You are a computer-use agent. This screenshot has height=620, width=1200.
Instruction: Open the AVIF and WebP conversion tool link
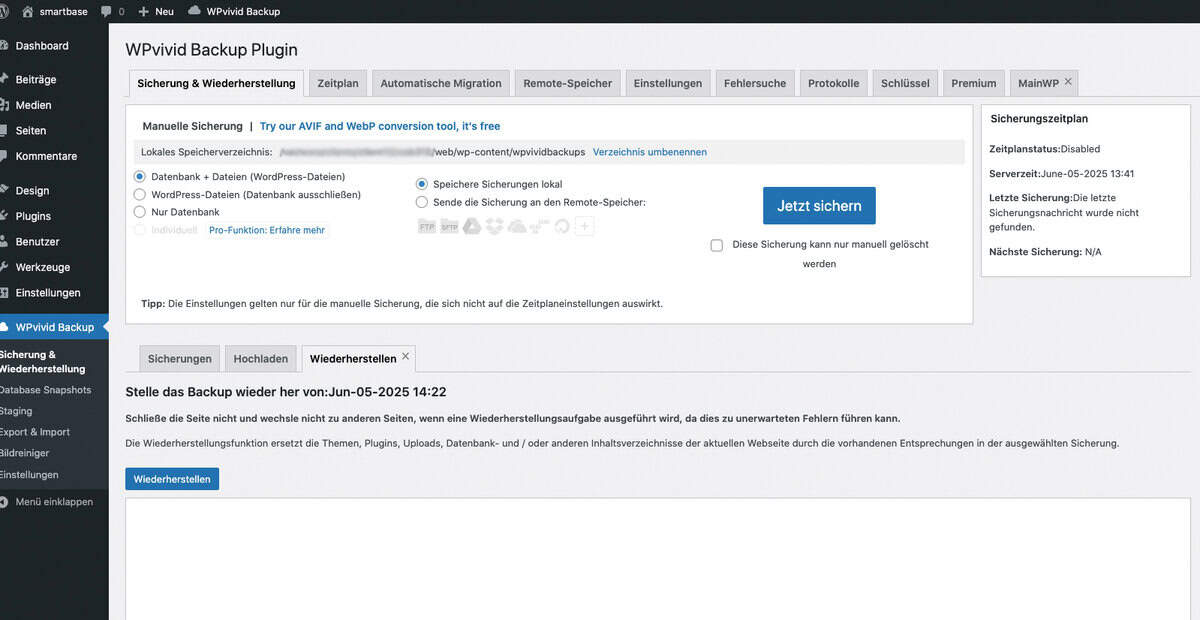[380, 126]
